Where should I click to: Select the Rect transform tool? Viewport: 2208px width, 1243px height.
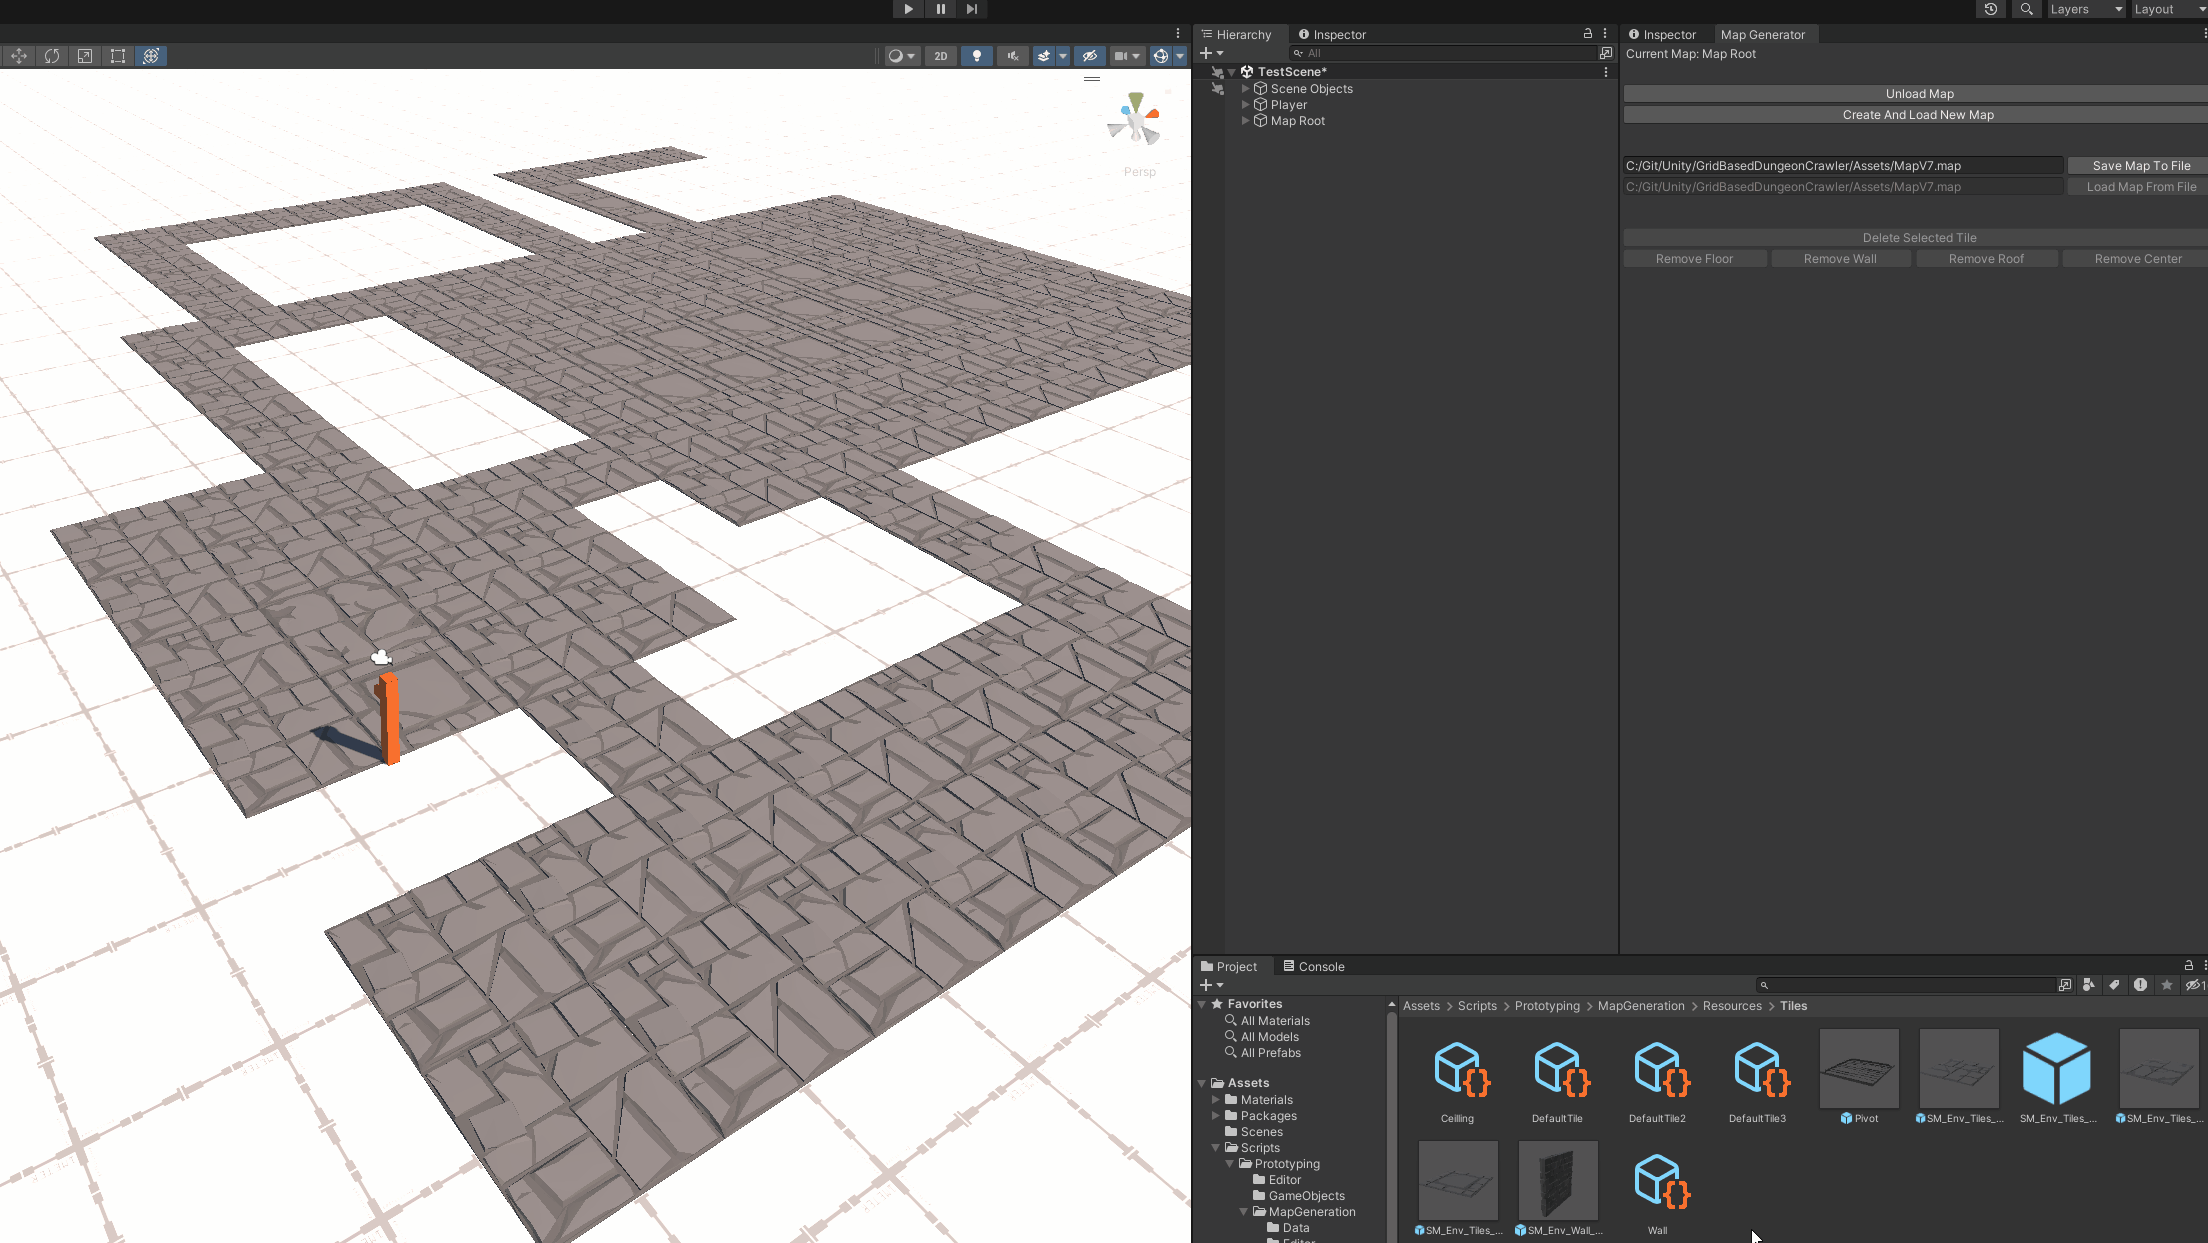click(118, 56)
